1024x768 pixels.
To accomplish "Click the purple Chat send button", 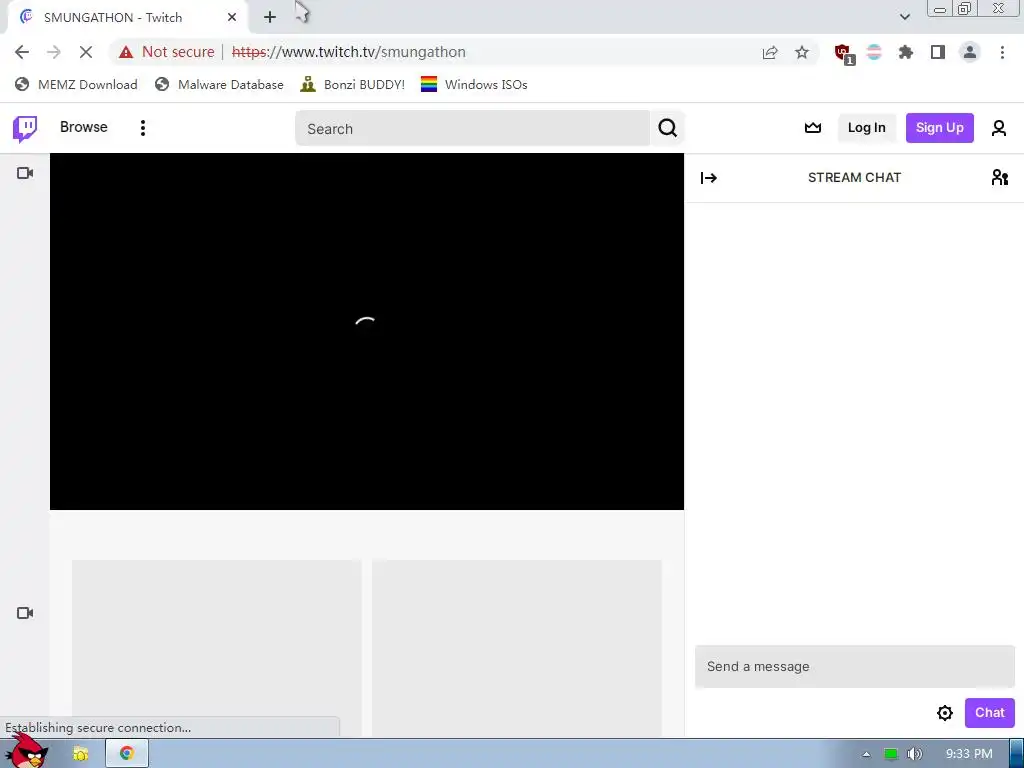I will [x=989, y=712].
